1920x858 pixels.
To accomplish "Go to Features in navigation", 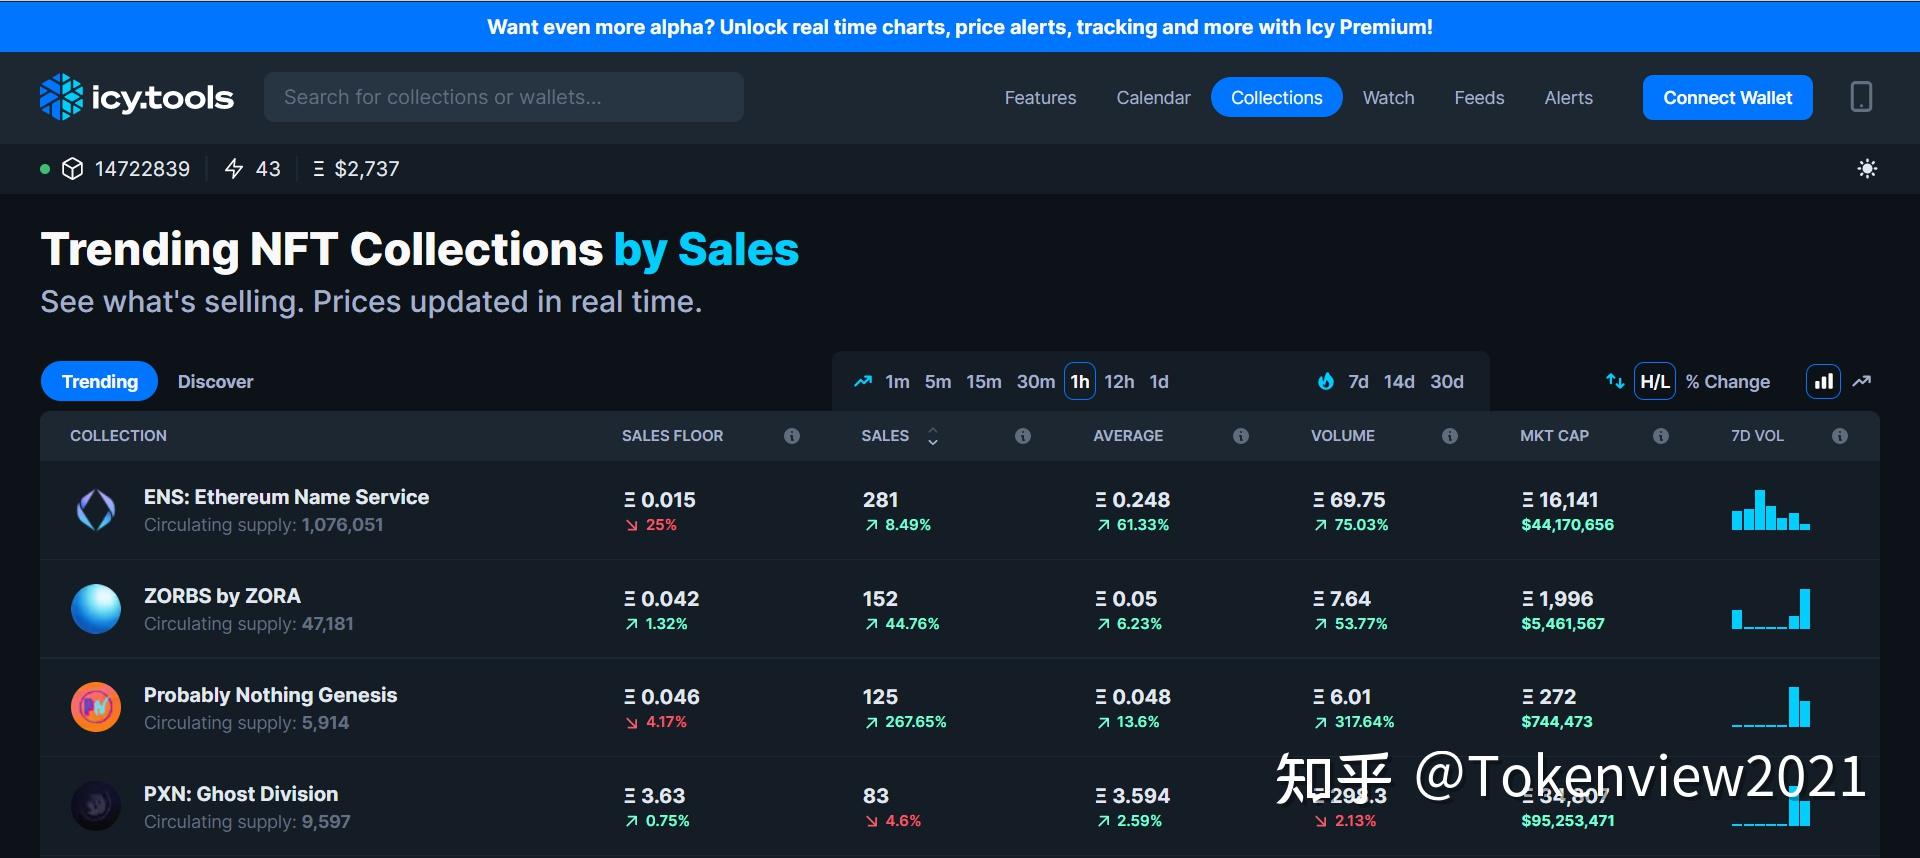I will pos(1040,97).
